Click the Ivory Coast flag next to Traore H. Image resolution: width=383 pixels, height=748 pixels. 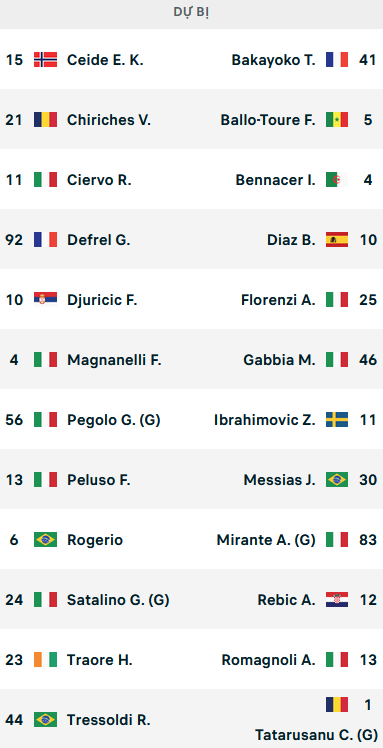pyautogui.click(x=45, y=660)
